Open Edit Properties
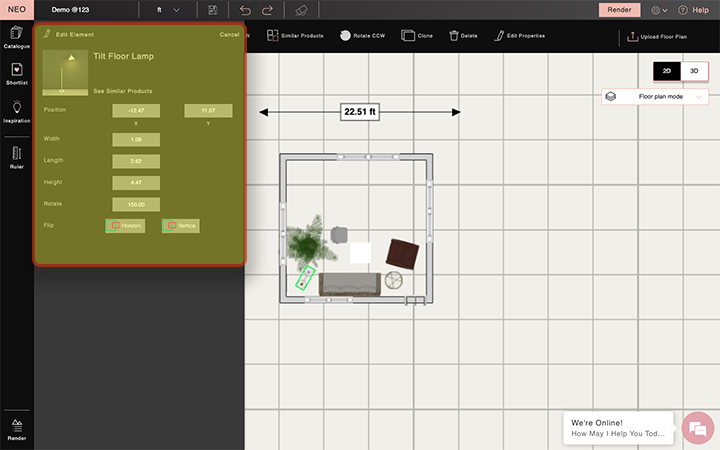The image size is (720, 450). 520,35
